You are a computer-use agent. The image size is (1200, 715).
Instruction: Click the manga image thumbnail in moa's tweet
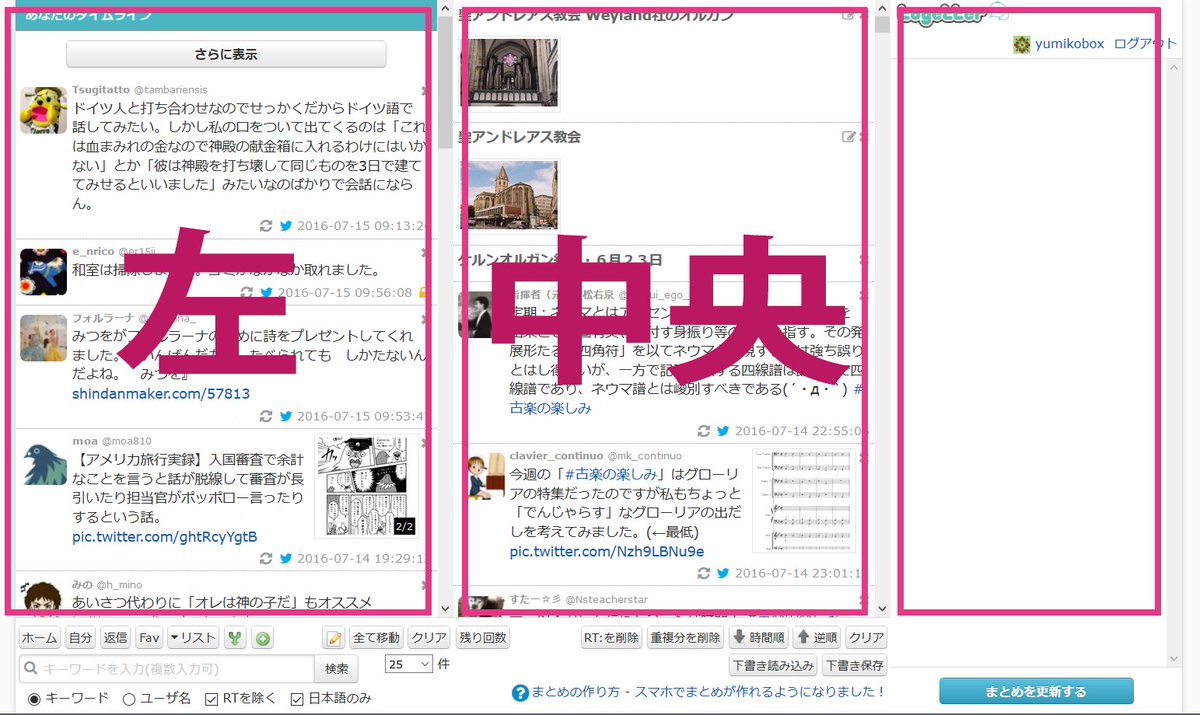(x=366, y=487)
